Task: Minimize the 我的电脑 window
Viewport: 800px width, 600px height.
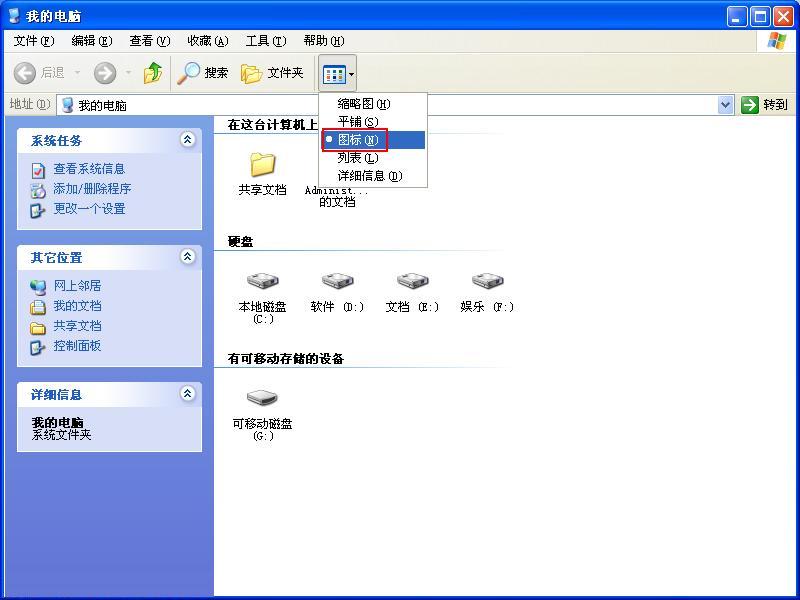Action: [736, 17]
